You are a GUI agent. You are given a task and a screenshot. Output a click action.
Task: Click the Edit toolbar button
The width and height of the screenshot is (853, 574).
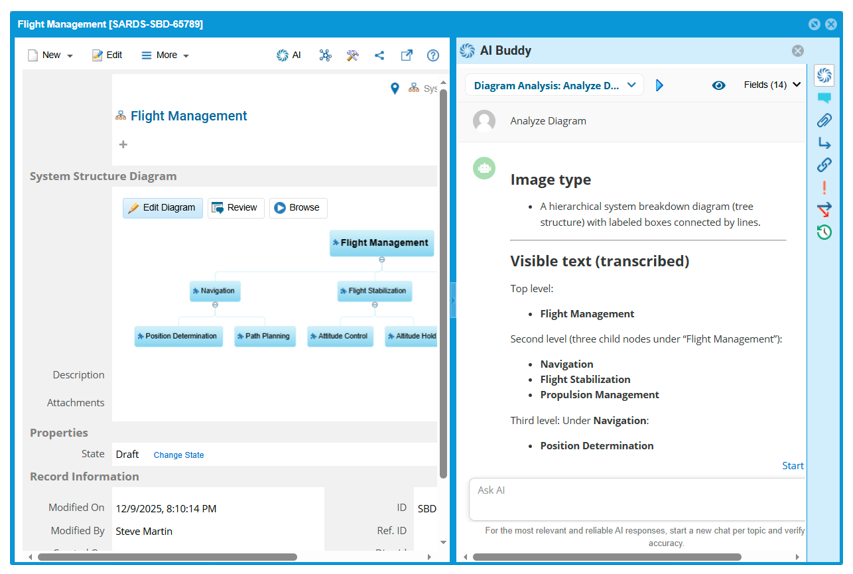click(x=107, y=55)
